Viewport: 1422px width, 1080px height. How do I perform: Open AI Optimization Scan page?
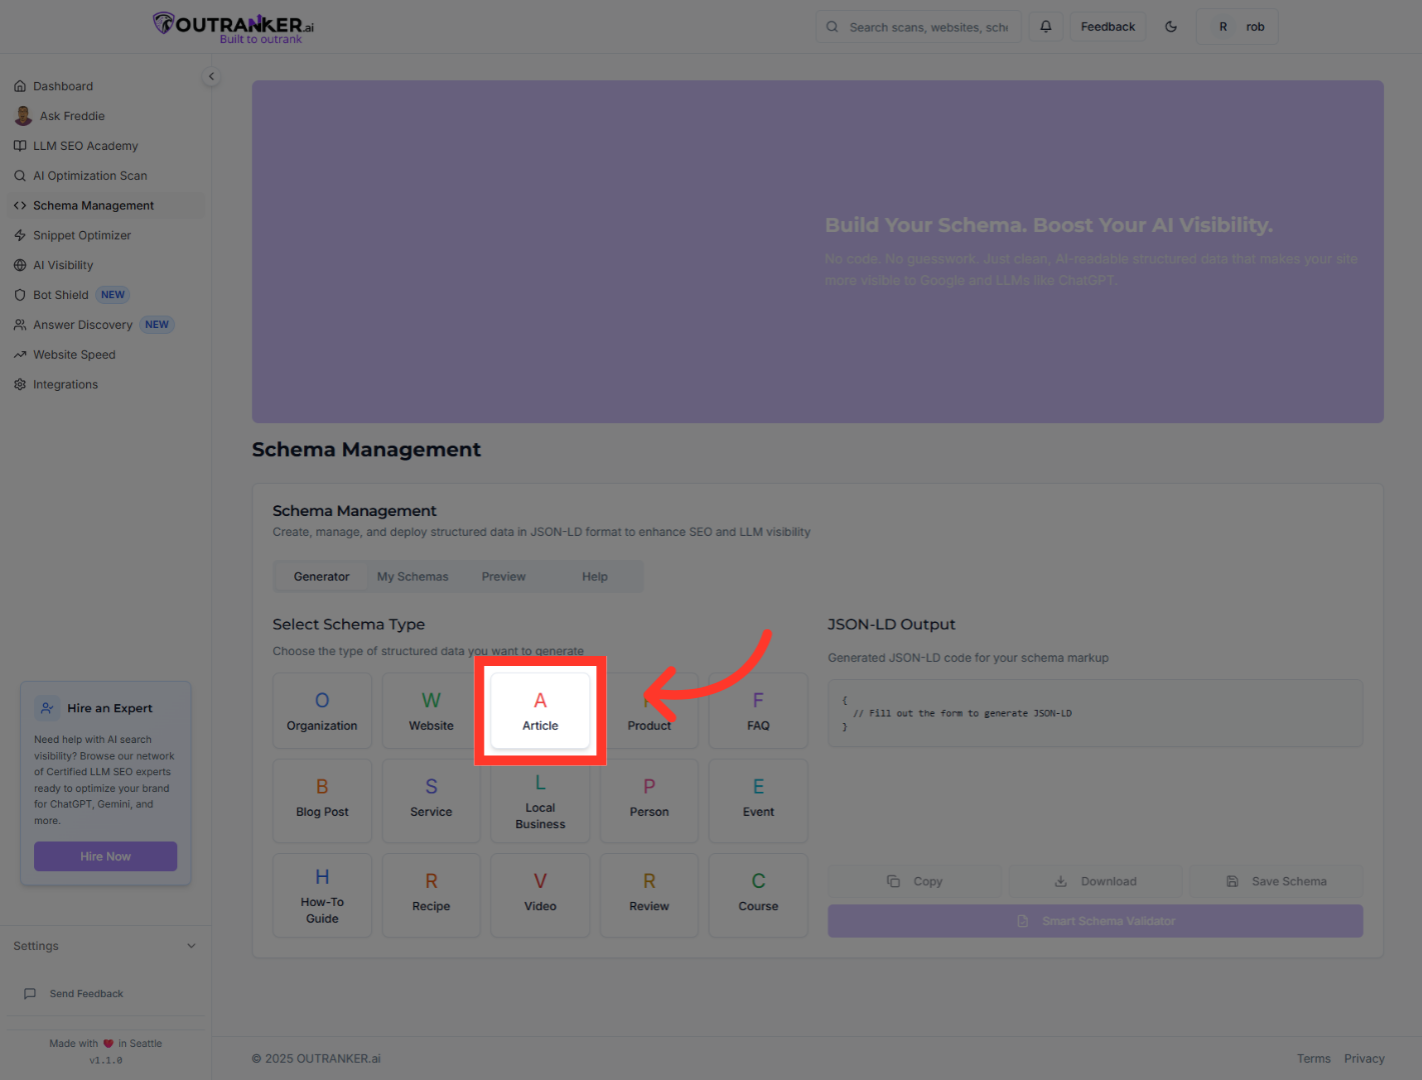click(90, 176)
